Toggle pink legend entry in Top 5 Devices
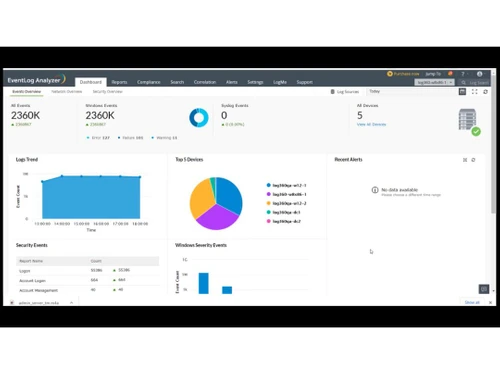Screen dimensions: 500x375 point(283,221)
